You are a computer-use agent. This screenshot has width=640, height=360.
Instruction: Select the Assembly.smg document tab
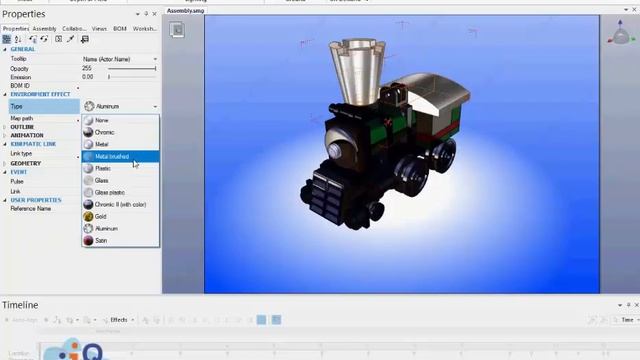[x=185, y=11]
